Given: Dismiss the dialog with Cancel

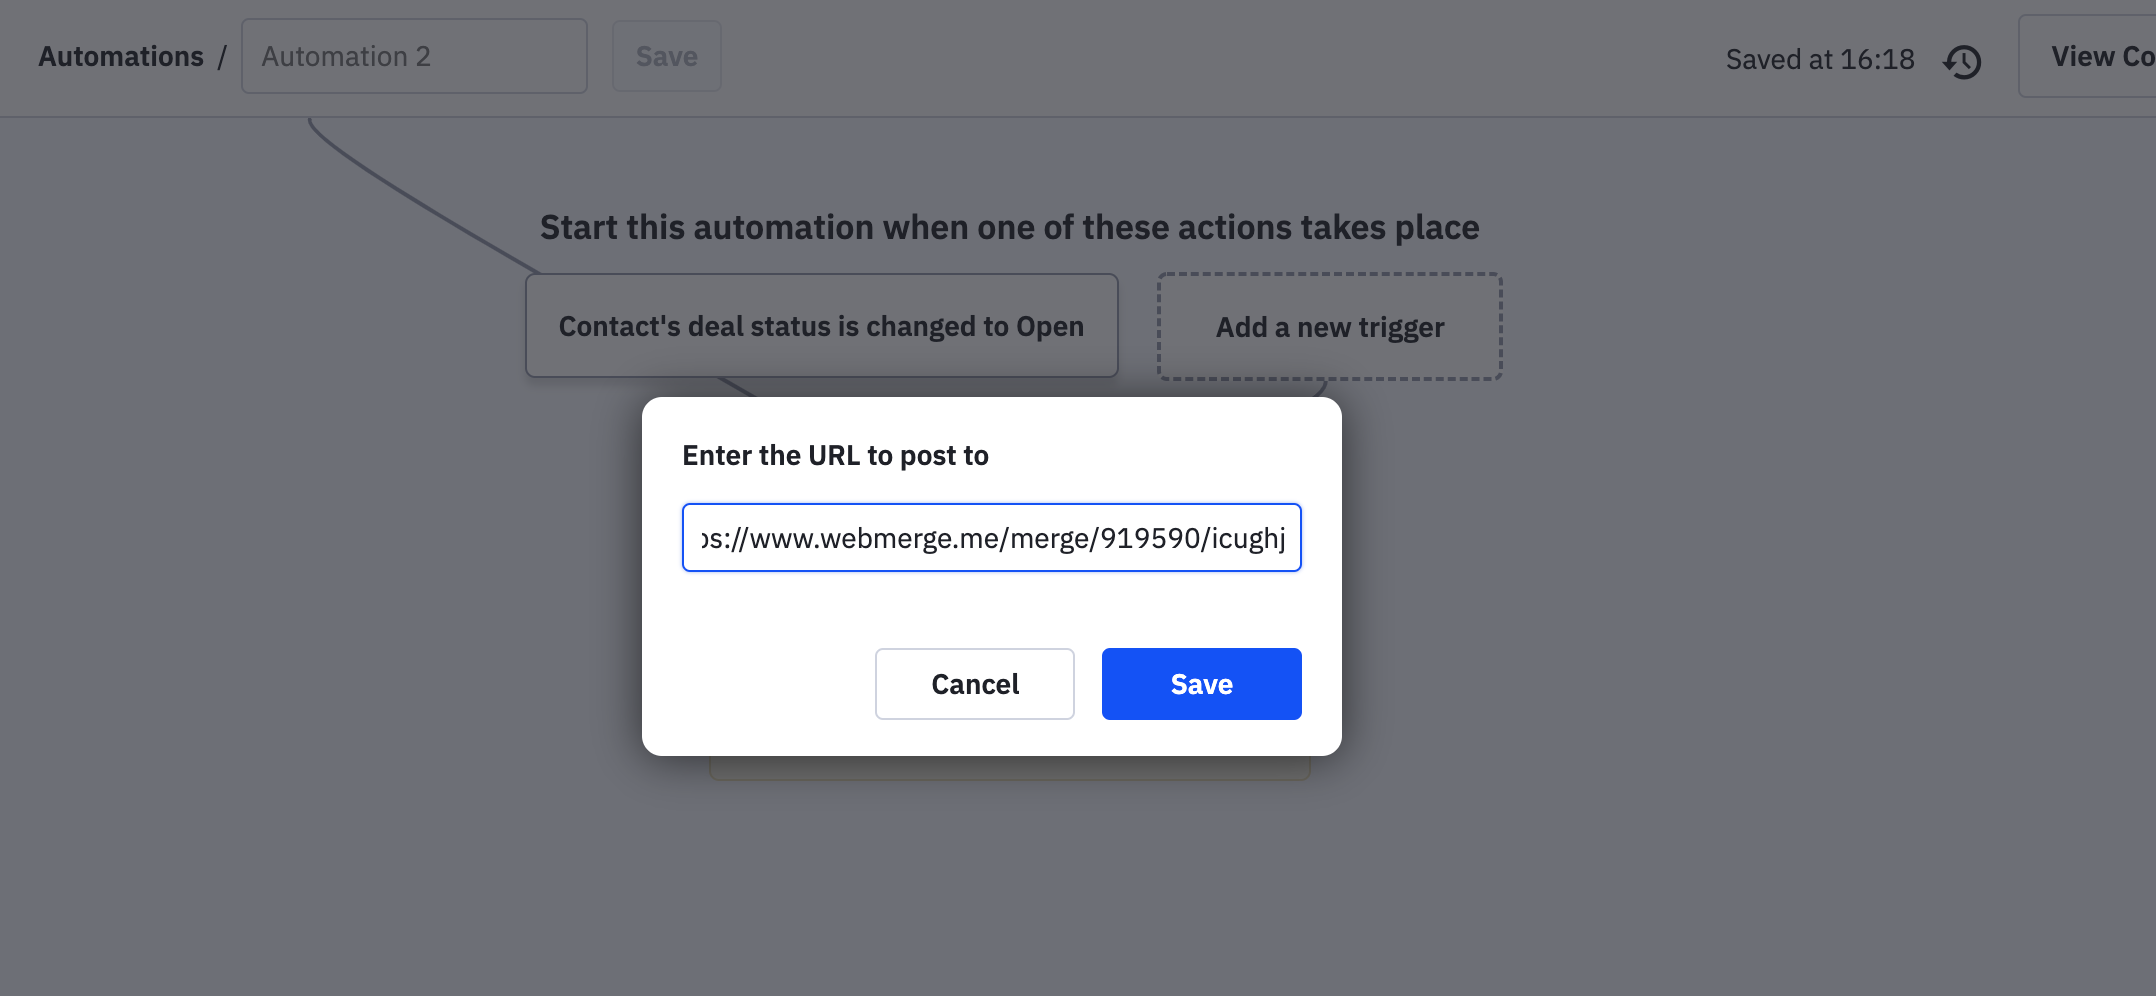Looking at the screenshot, I should [x=974, y=684].
